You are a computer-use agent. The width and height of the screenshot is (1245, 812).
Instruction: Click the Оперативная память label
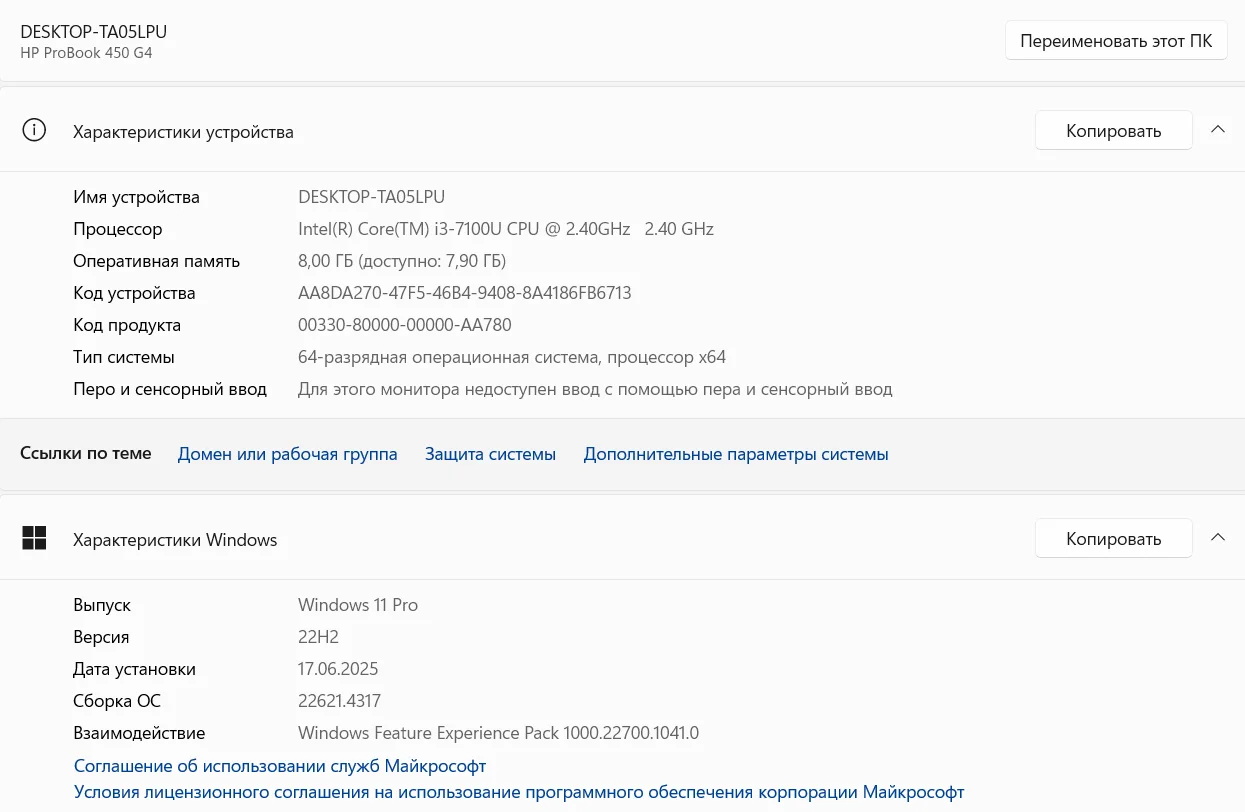click(x=156, y=261)
